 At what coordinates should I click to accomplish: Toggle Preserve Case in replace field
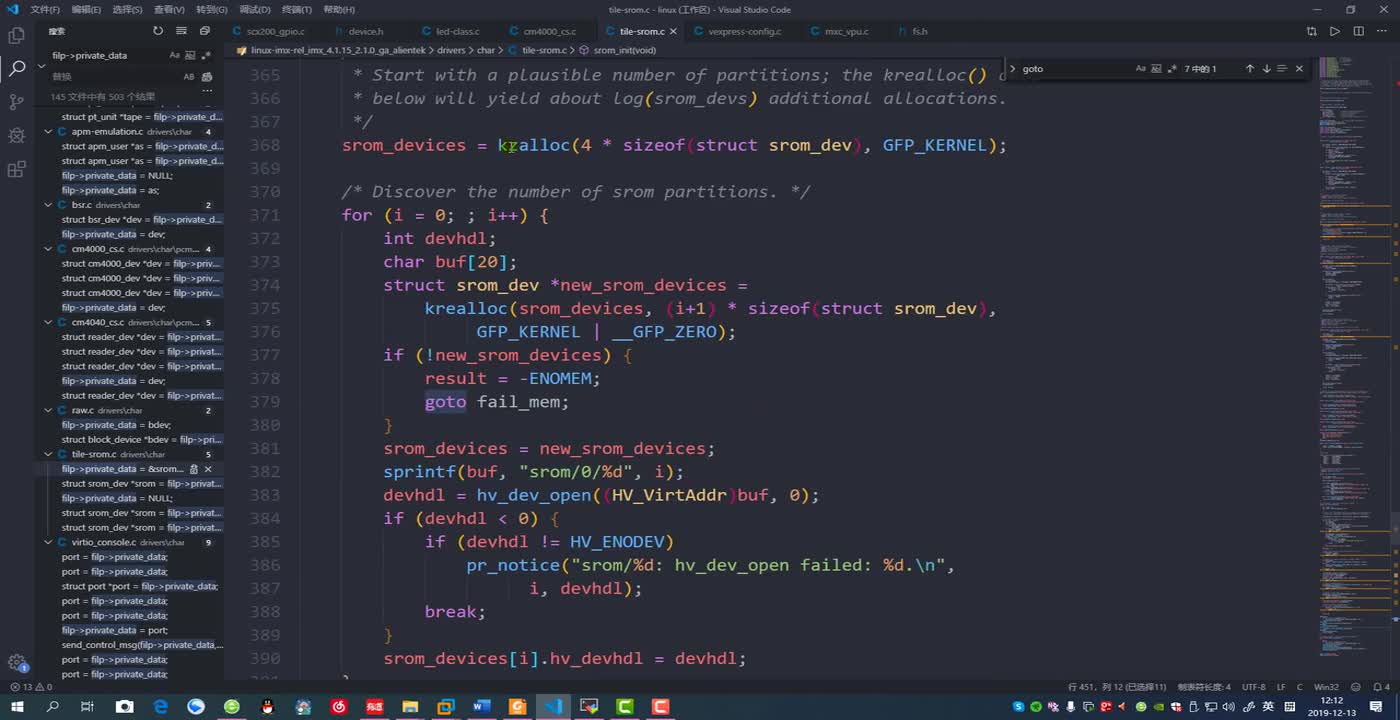189,77
